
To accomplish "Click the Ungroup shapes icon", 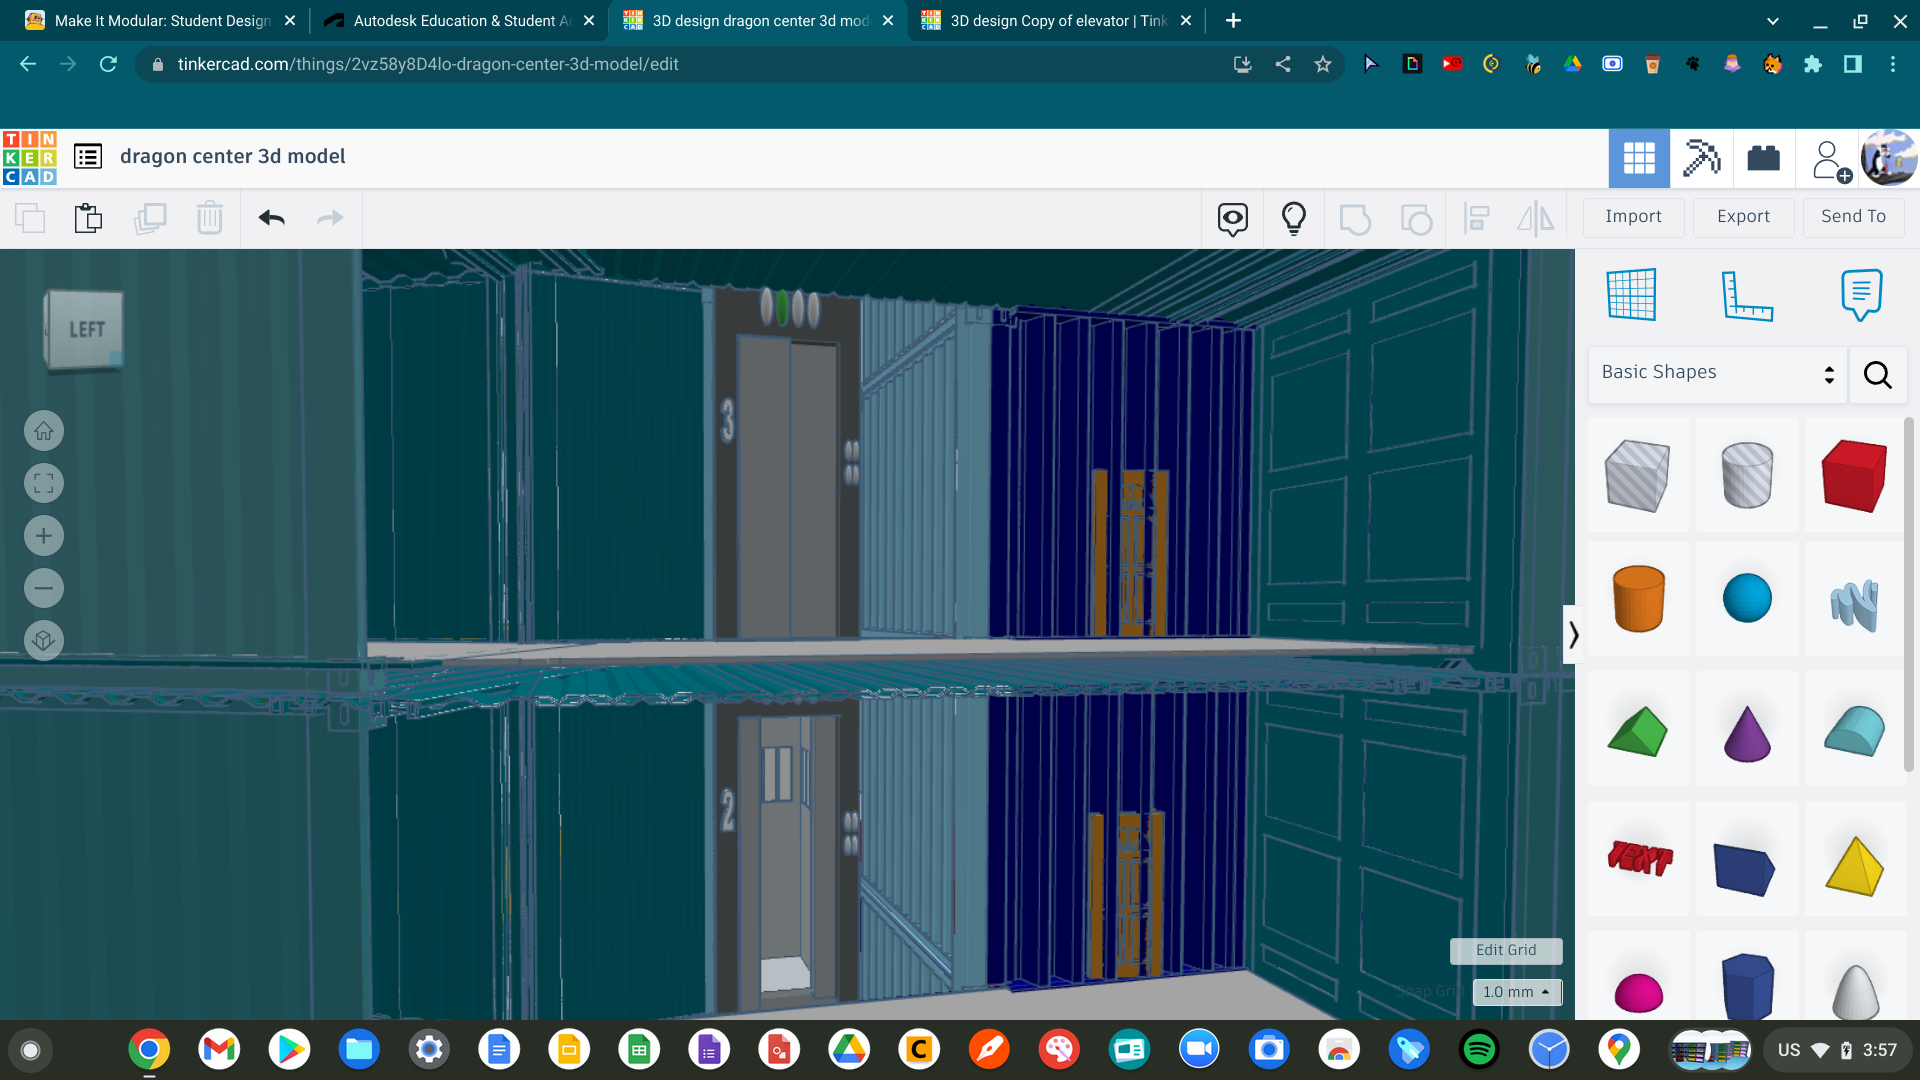I will (1416, 218).
